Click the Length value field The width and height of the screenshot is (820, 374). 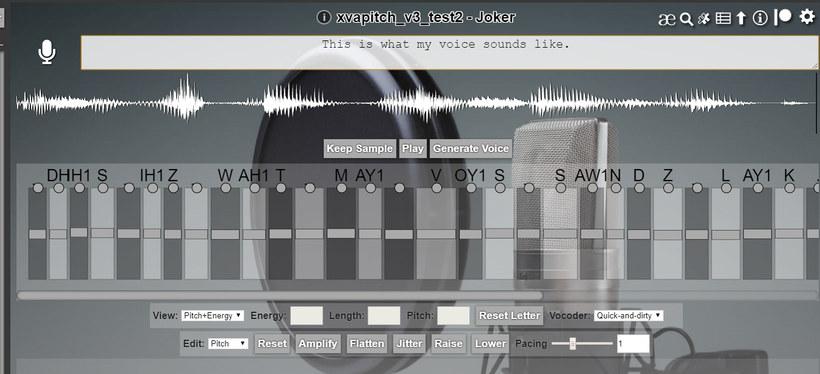click(384, 315)
